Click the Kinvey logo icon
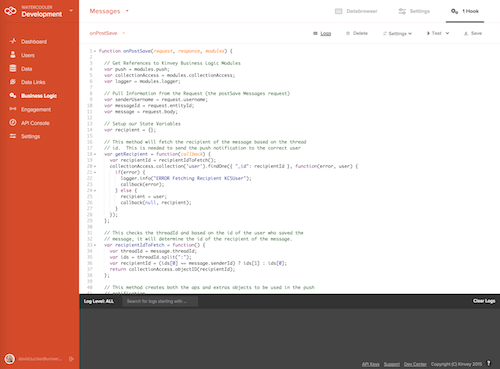Viewport: 500px width, 369px height. (10, 11)
